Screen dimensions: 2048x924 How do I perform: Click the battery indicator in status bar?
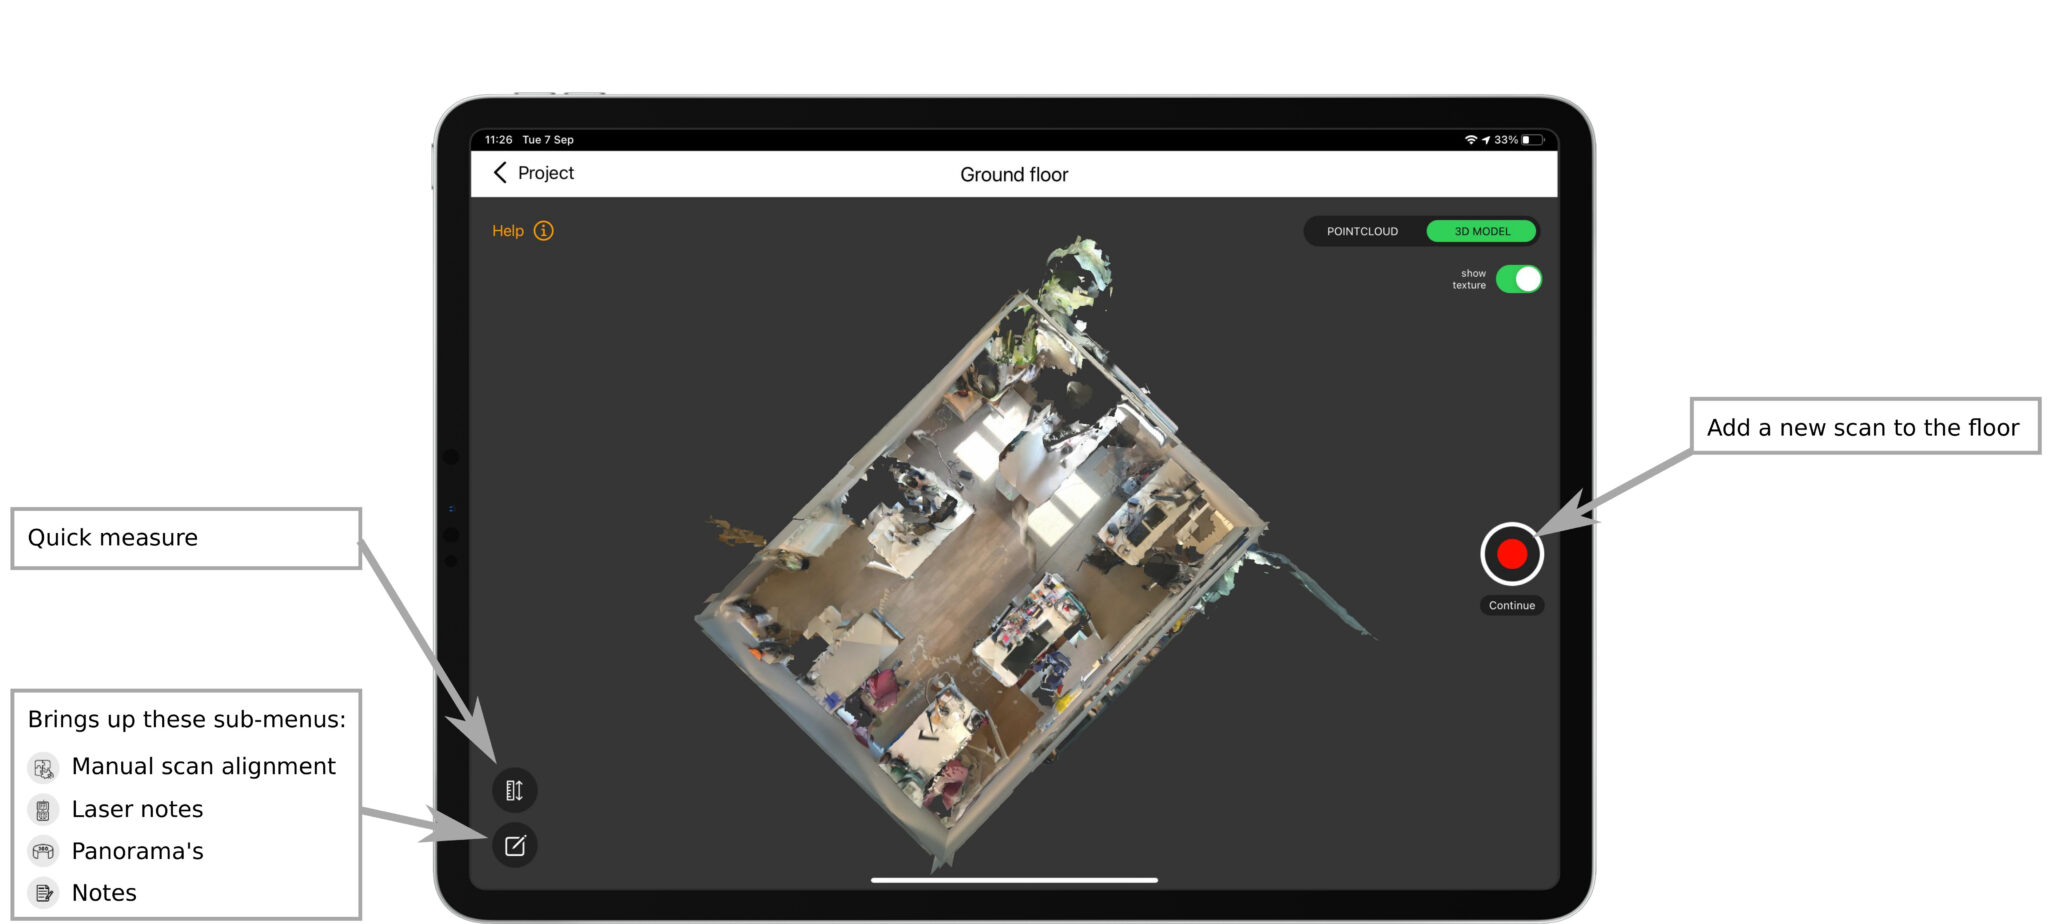[x=1531, y=140]
